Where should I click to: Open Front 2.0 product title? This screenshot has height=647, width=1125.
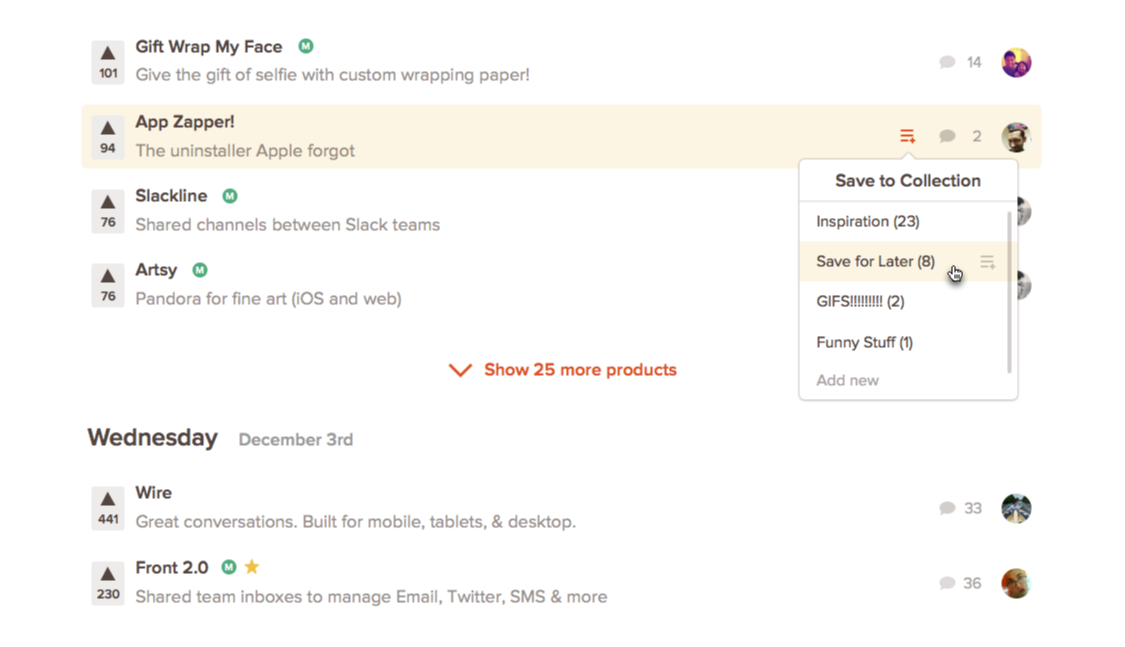pyautogui.click(x=172, y=567)
